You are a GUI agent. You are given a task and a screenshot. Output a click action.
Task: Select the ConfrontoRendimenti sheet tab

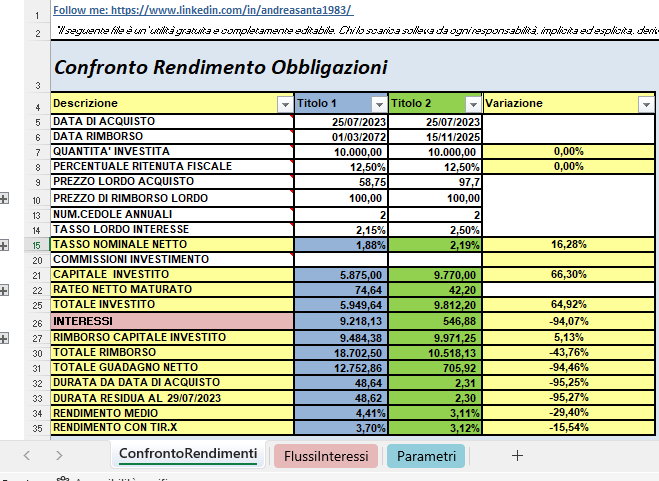(187, 455)
